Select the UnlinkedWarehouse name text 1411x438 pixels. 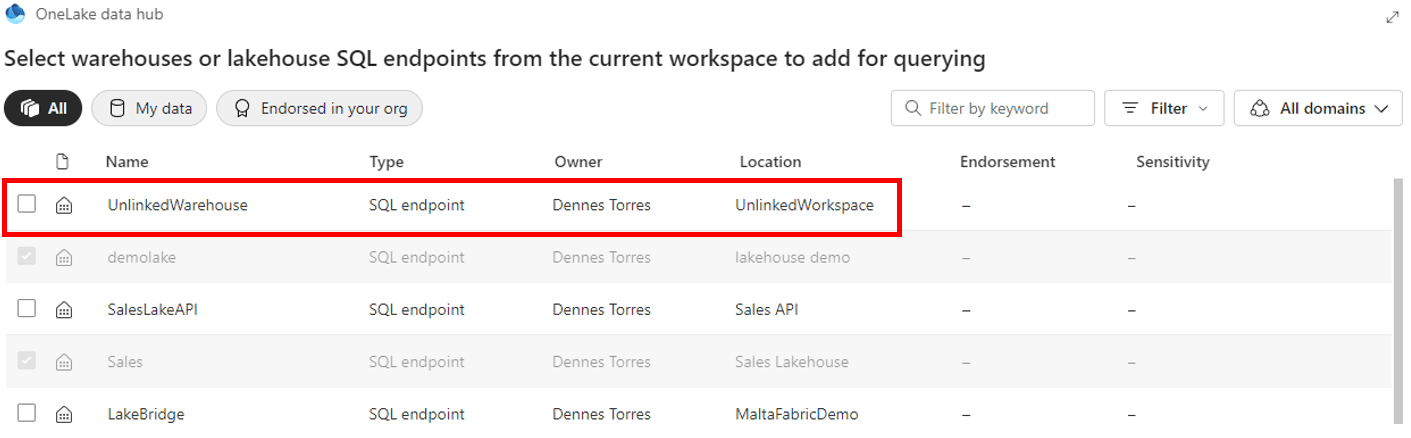[x=177, y=205]
